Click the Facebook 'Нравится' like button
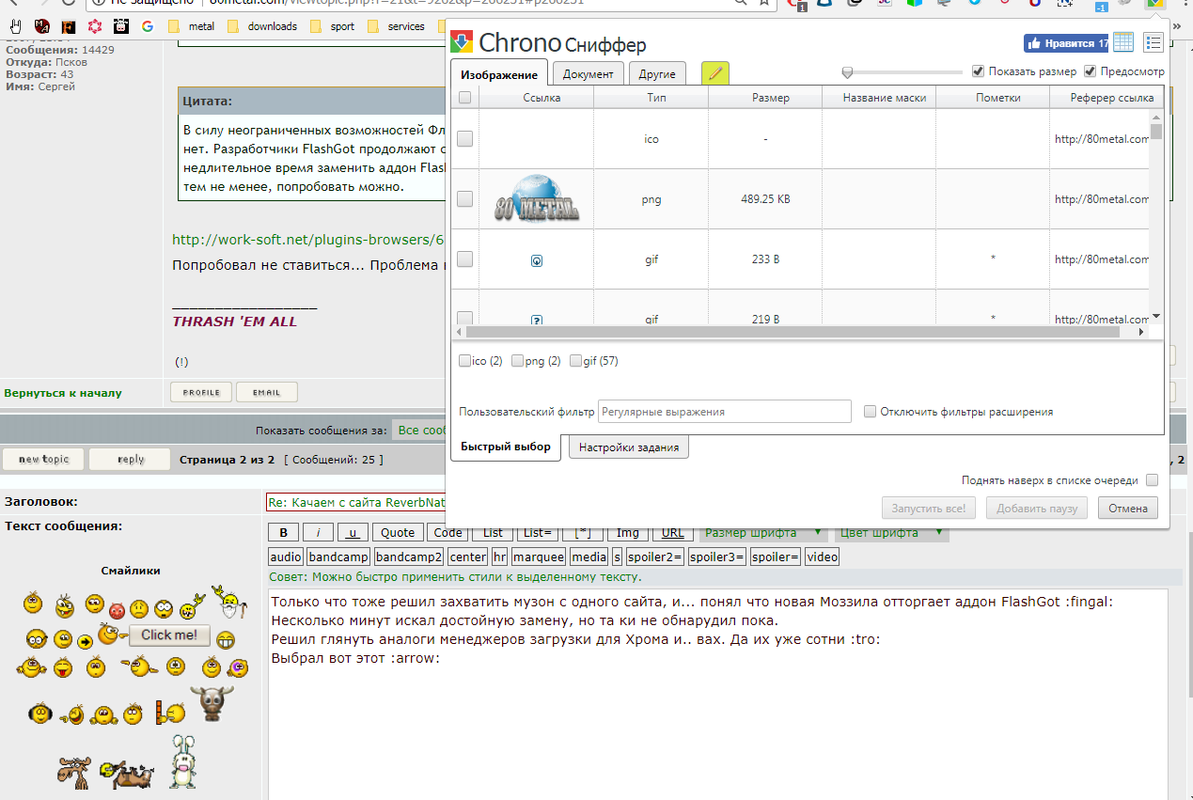The image size is (1193, 800). 1066,43
